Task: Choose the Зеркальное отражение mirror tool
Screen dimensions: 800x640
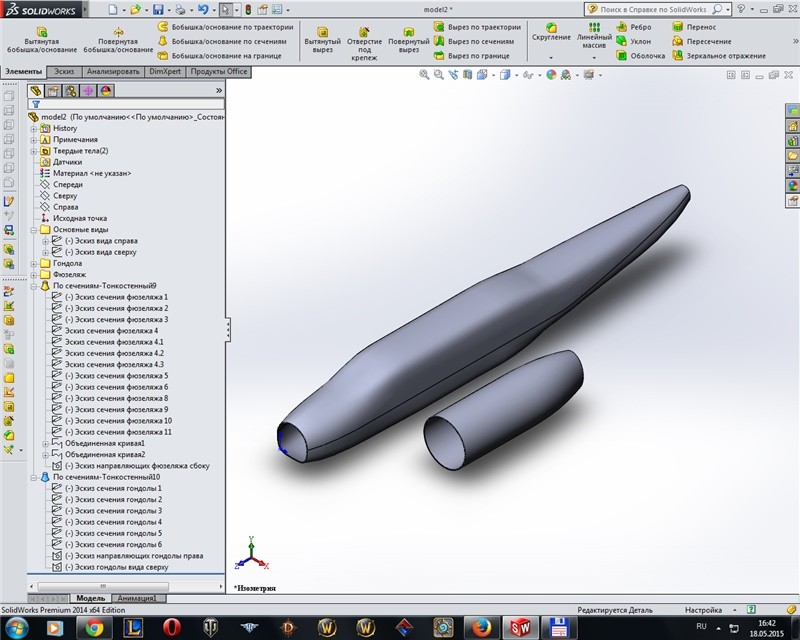Action: pos(719,56)
